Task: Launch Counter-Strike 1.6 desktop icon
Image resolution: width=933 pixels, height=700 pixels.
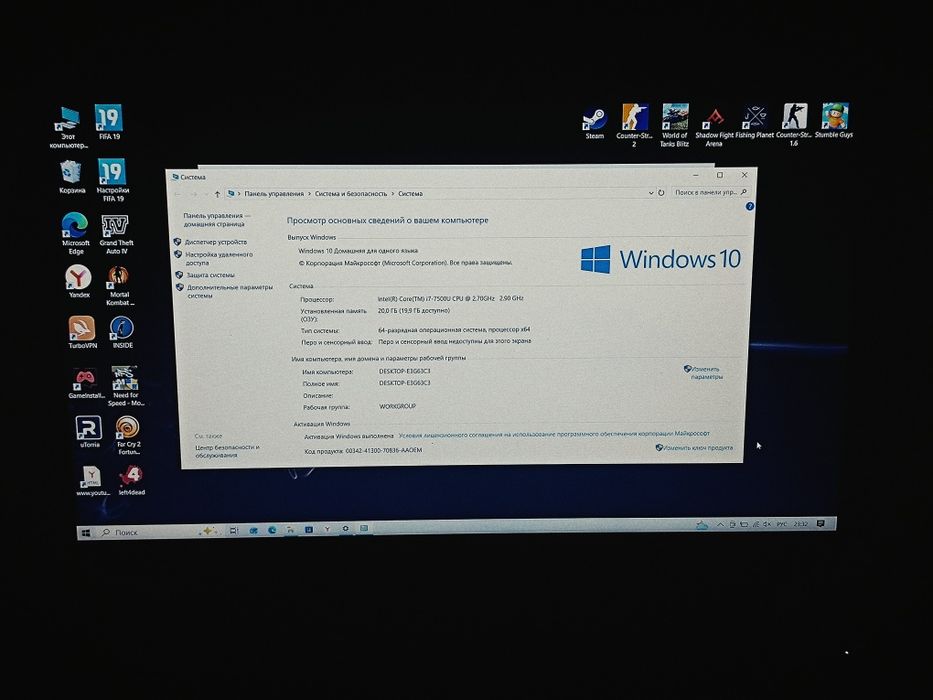Action: [794, 124]
